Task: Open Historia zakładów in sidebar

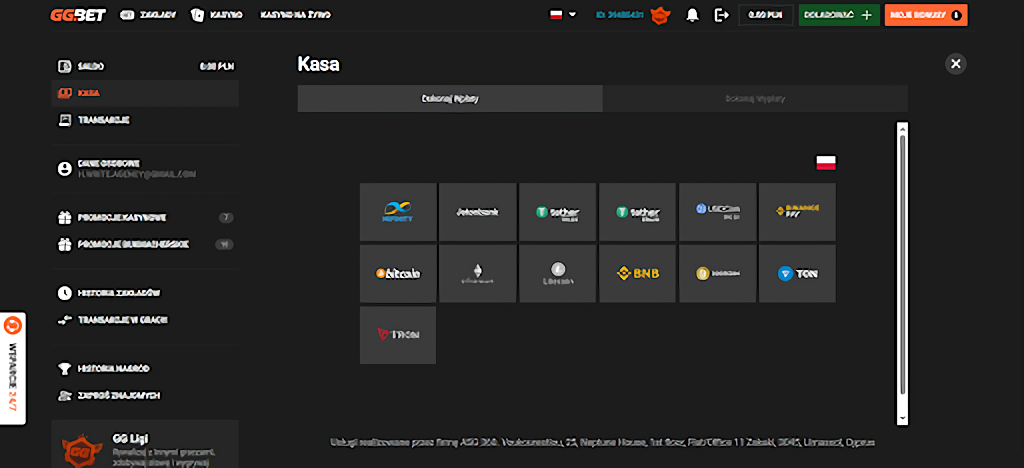Action: 118,293
